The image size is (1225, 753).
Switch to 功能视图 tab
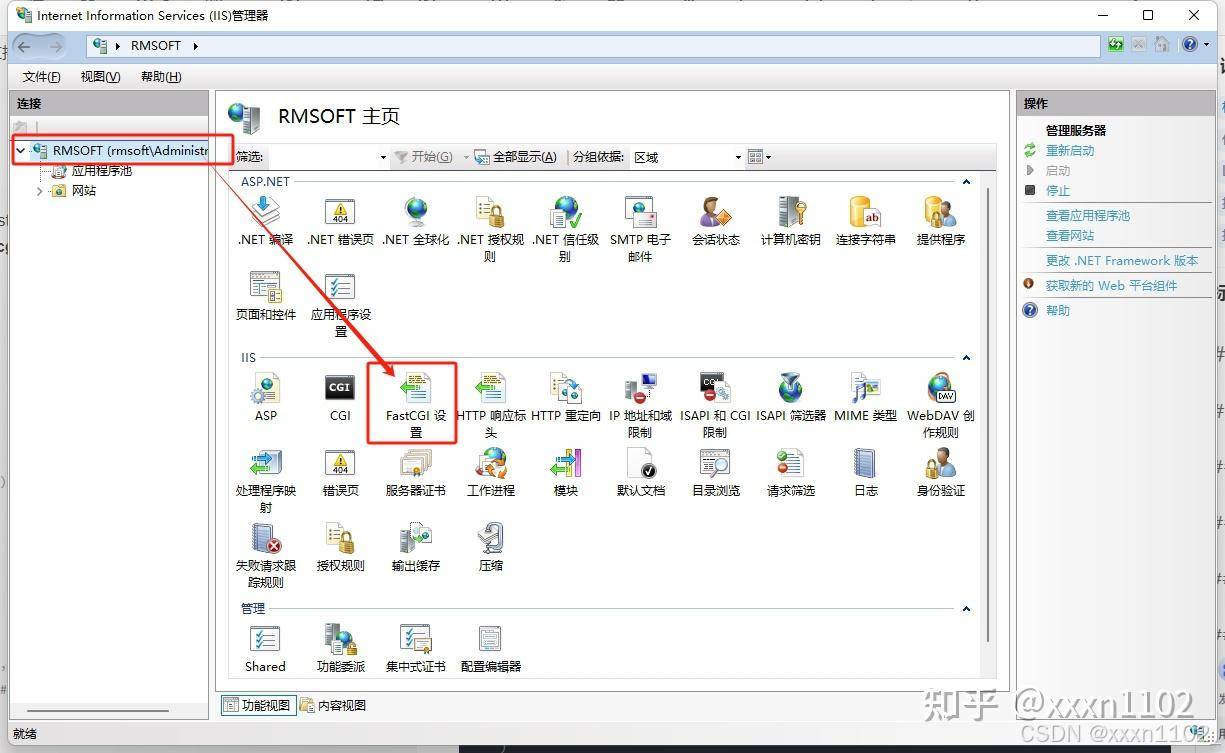tap(257, 705)
